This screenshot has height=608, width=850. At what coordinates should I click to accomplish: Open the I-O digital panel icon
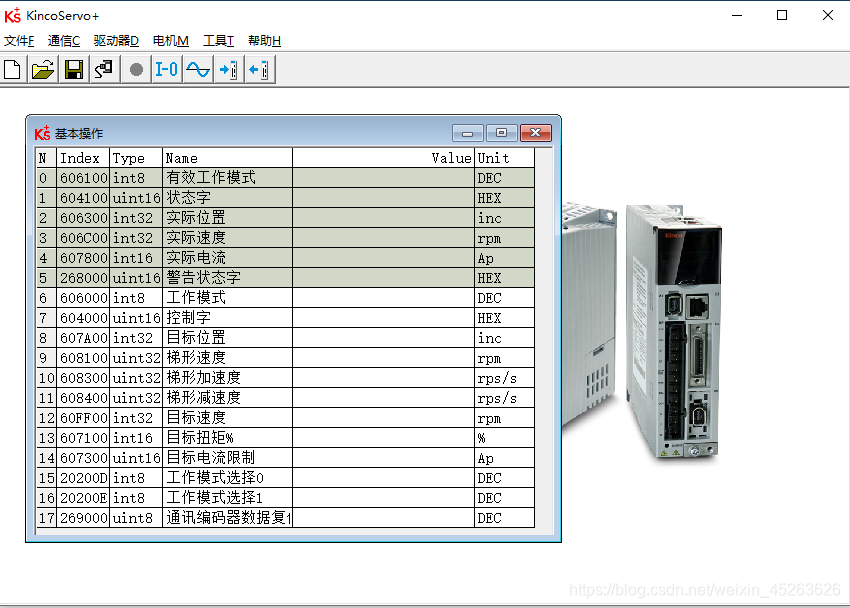166,70
